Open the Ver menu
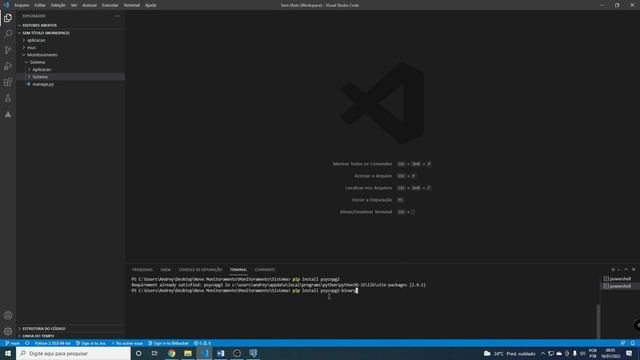640x360 pixels. [74, 5]
